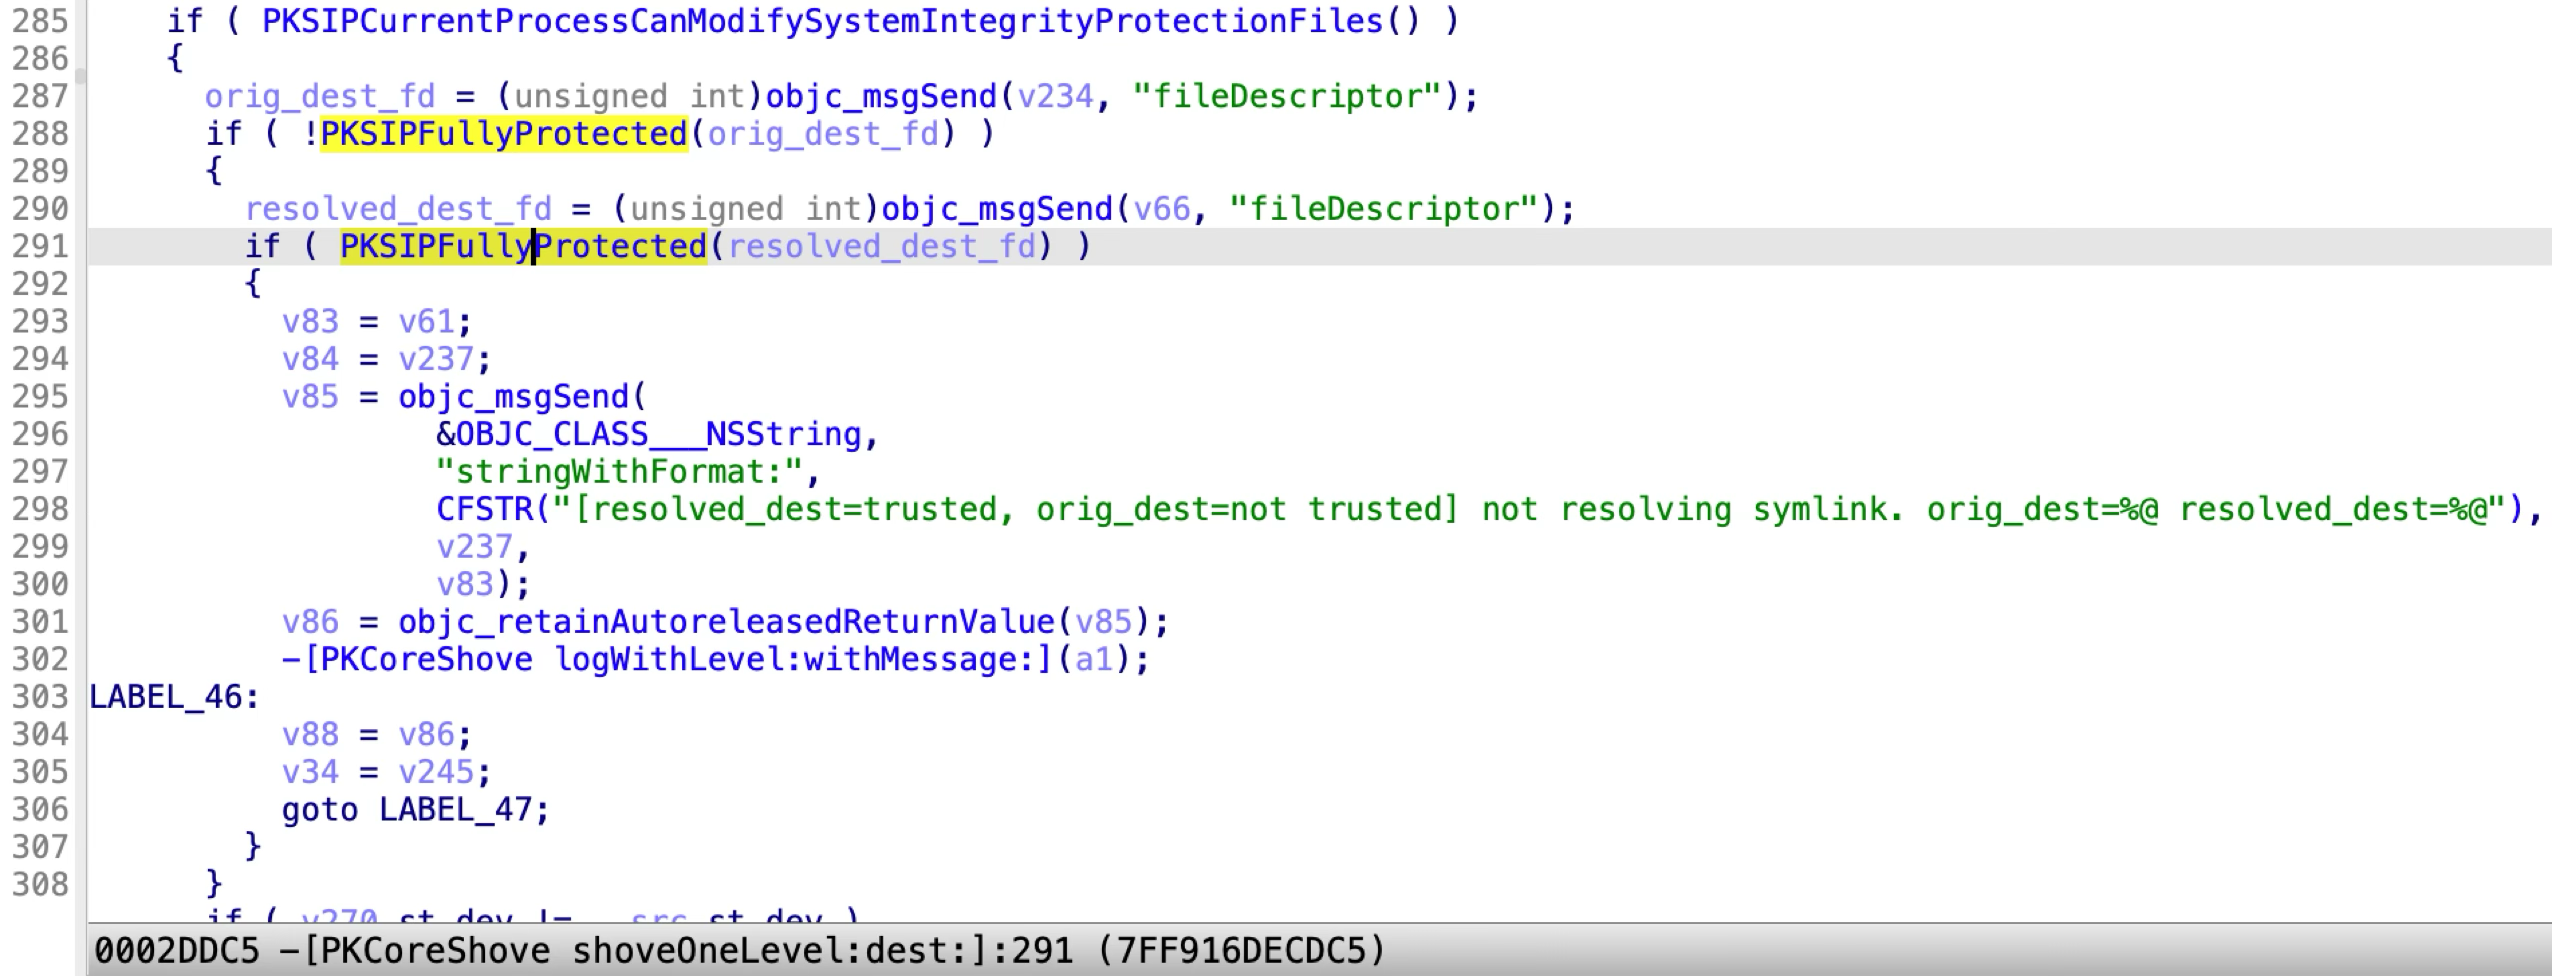The height and width of the screenshot is (976, 2552).
Task: Click v61 on line 293
Action: point(426,321)
